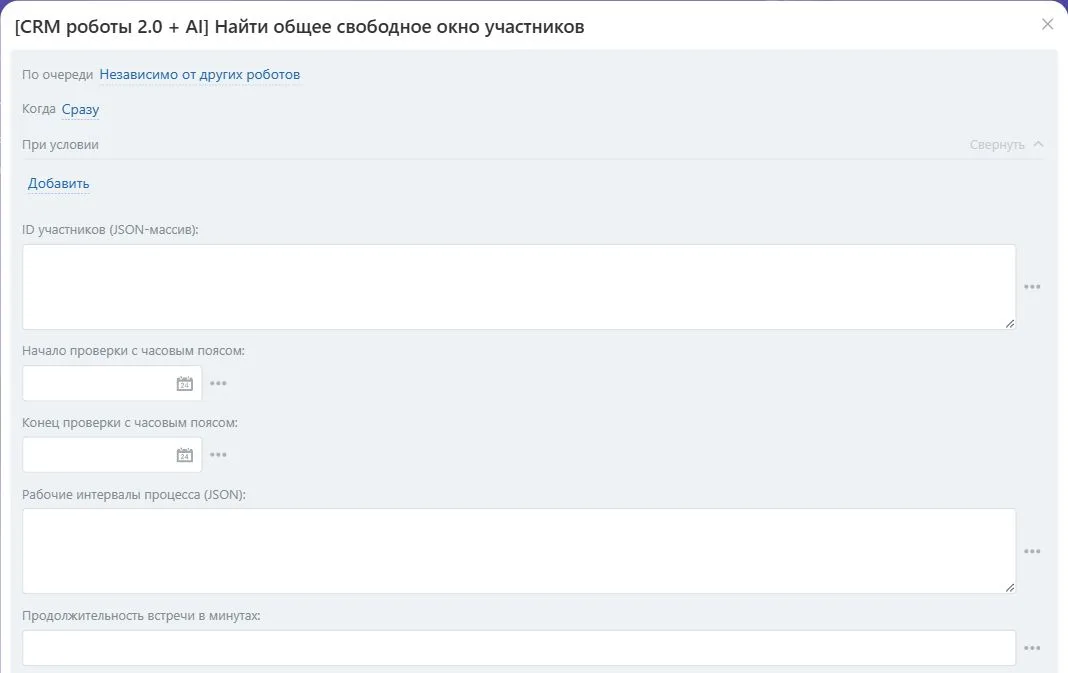Open calendar picker for Начало проверки
Viewport: 1068px width, 673px height.
[185, 384]
